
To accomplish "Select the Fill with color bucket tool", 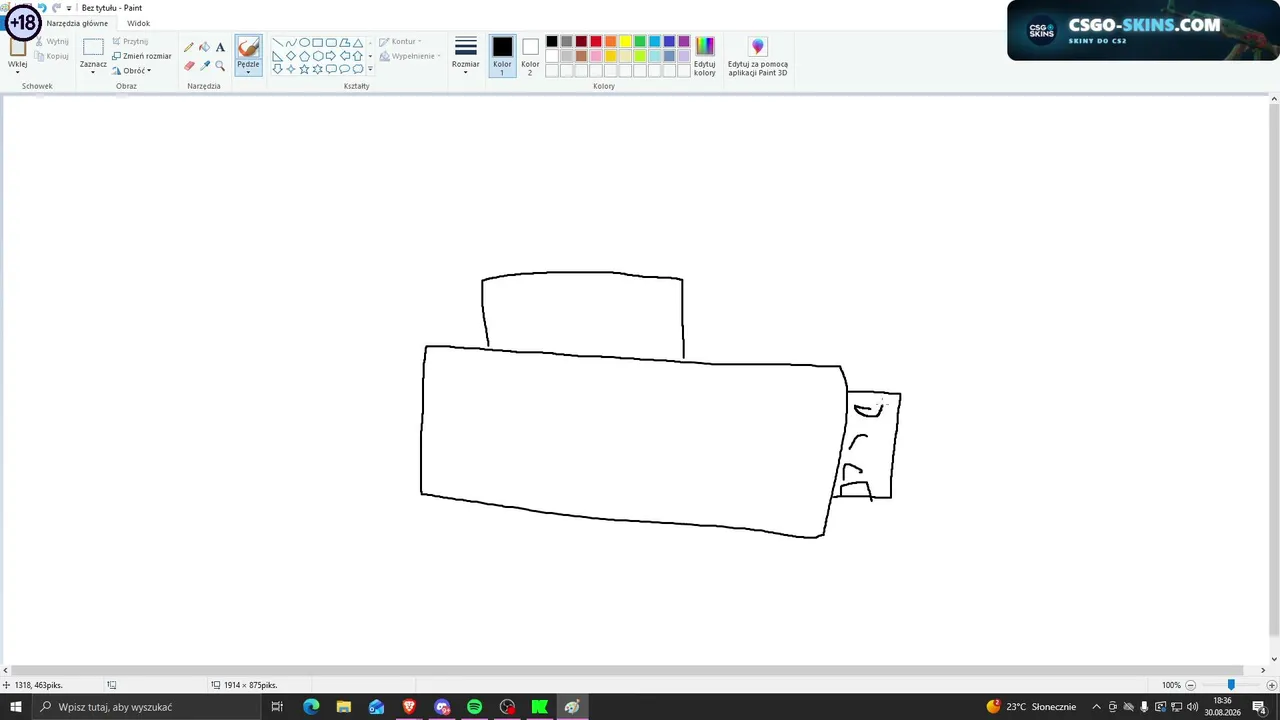I will tap(204, 47).
